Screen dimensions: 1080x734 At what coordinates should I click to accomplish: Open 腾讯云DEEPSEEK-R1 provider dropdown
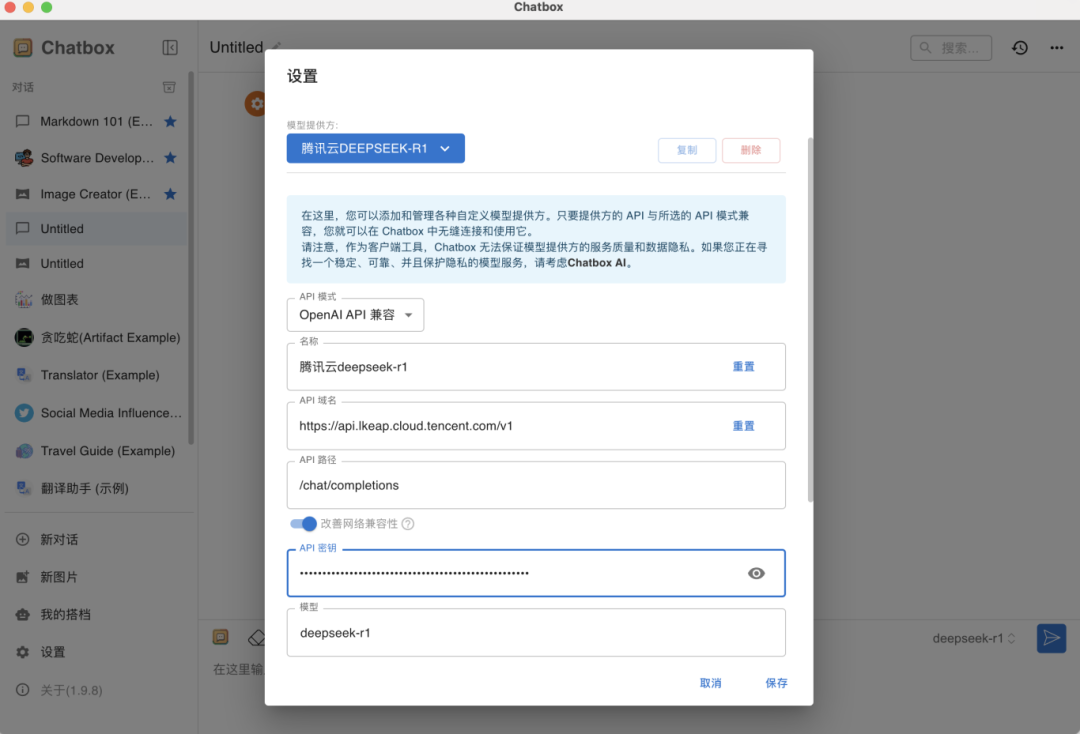375,148
